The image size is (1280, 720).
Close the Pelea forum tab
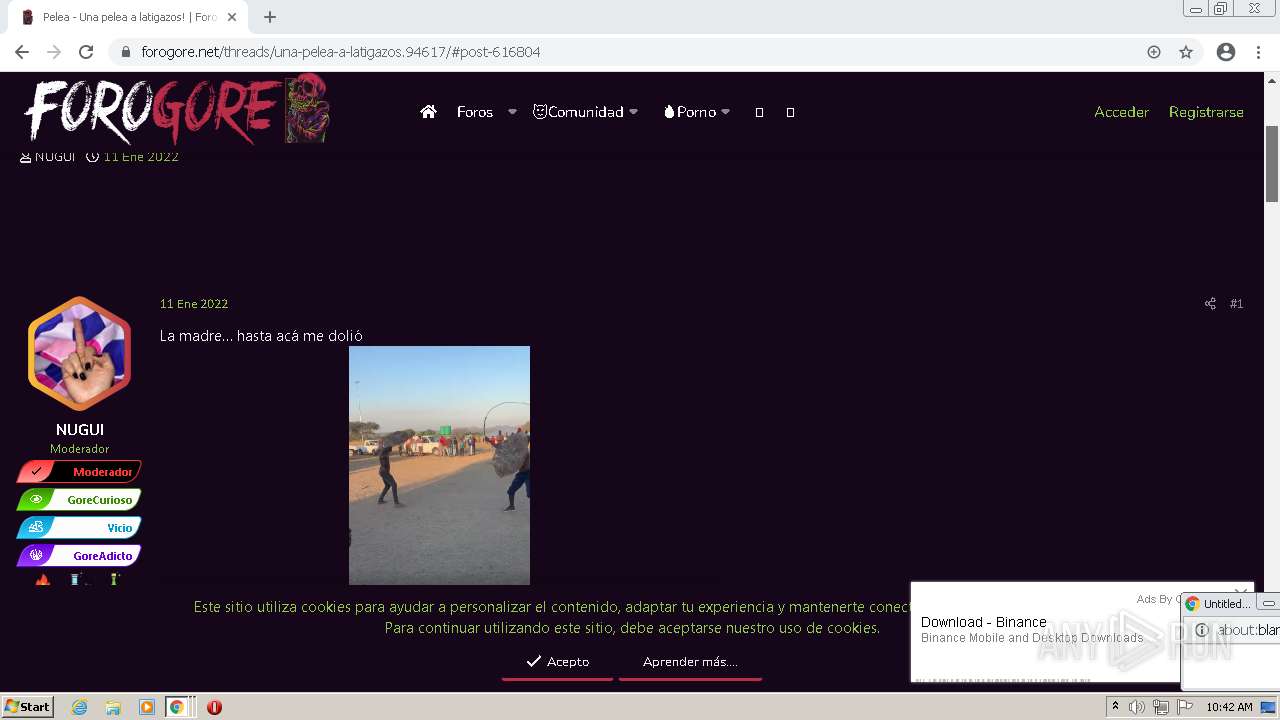click(x=232, y=17)
